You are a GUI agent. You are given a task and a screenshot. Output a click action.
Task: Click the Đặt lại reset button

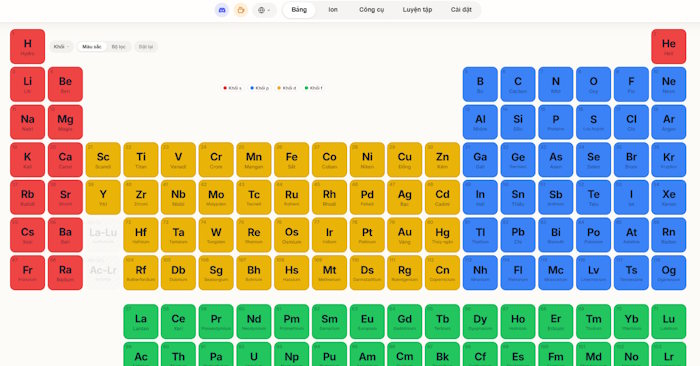(x=146, y=46)
